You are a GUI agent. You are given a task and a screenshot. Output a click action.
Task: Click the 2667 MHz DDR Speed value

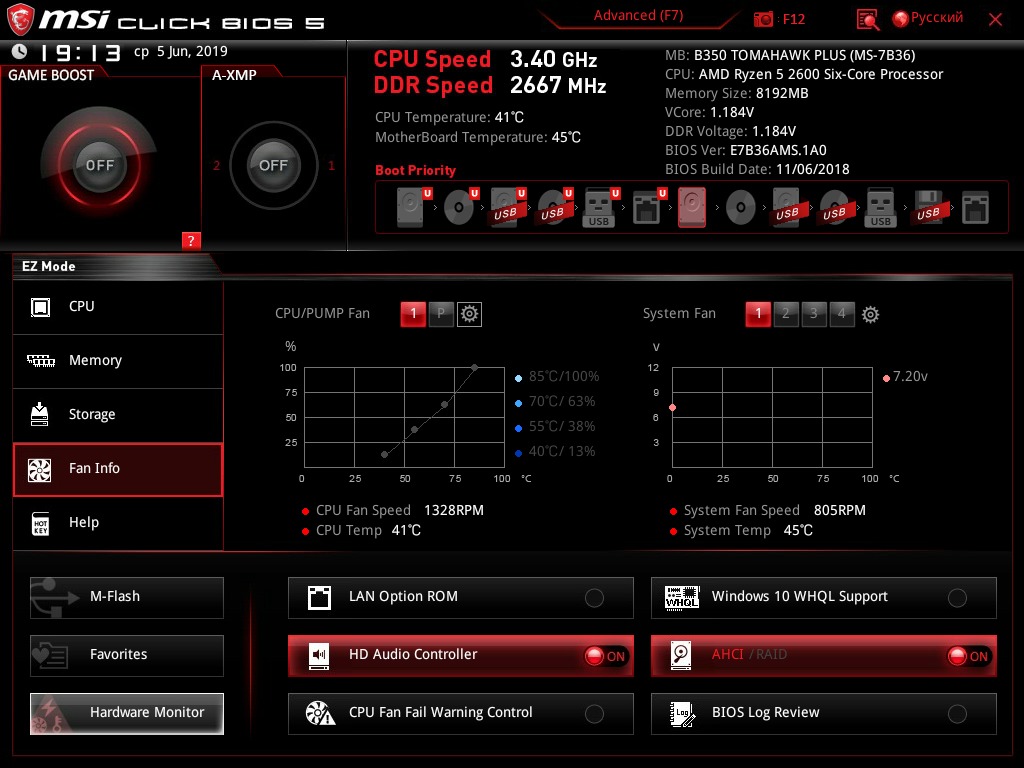(558, 85)
